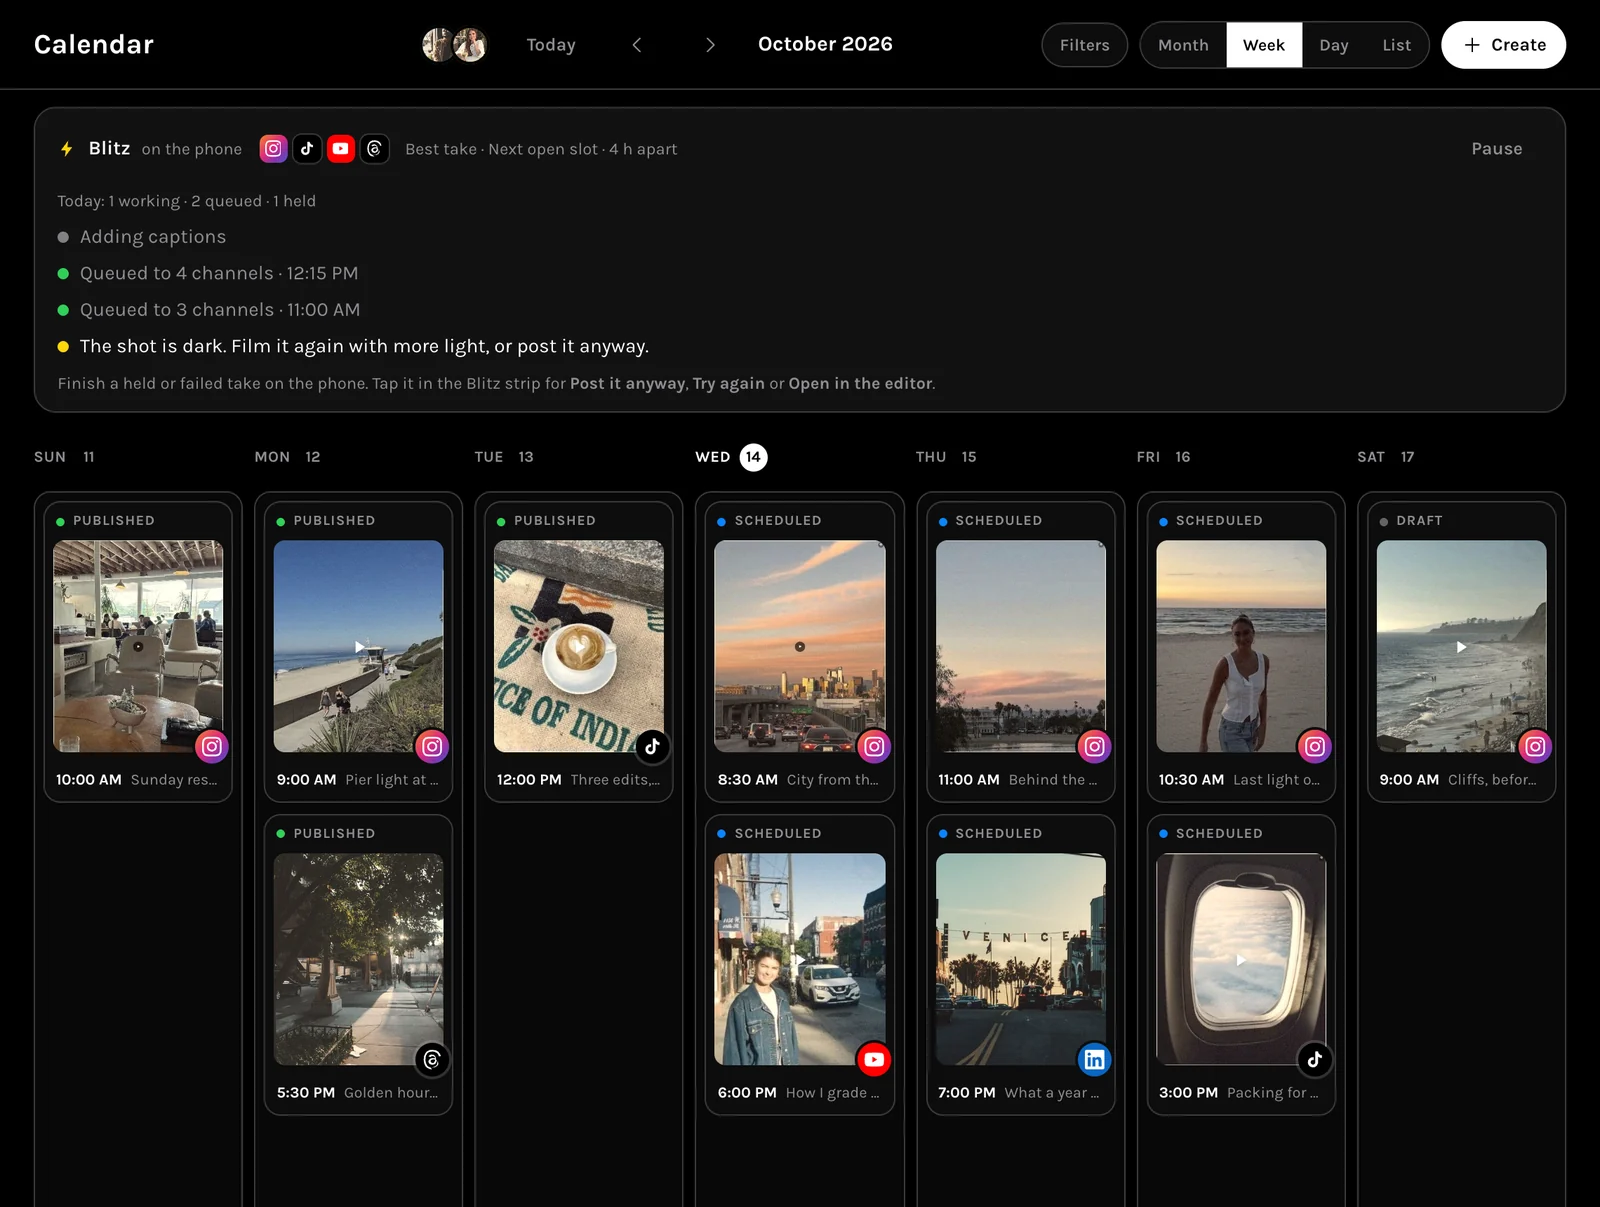Select Wednesday 14 date header
Viewport: 1600px width, 1207px height.
tap(732, 457)
